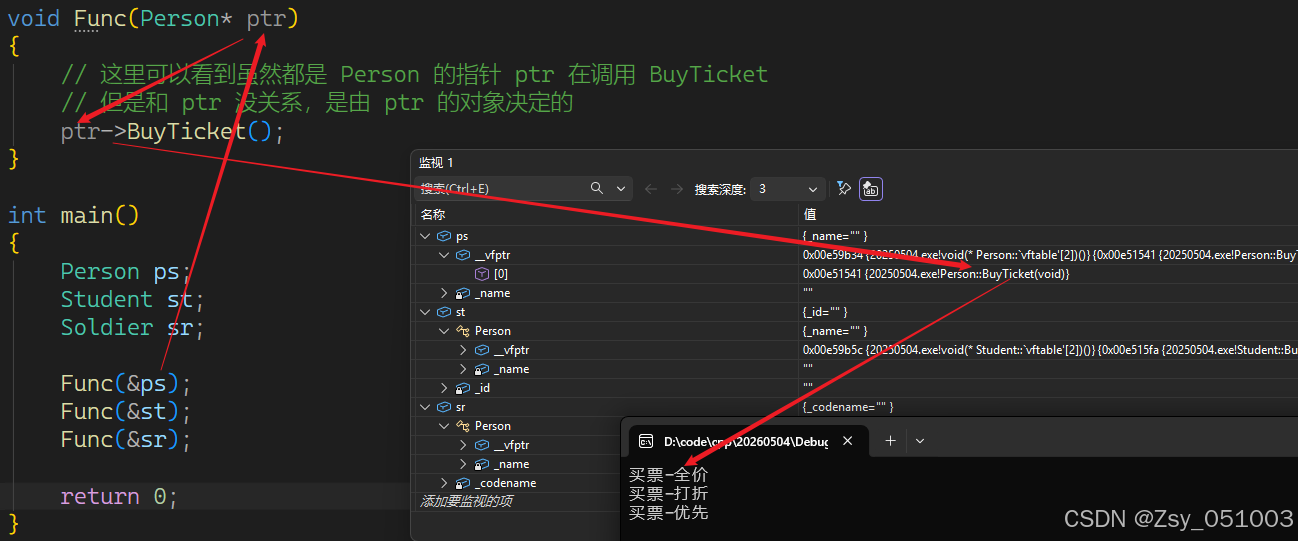The width and height of the screenshot is (1298, 541).
Task: Select the sr value cell {_codename="" }
Action: click(848, 407)
